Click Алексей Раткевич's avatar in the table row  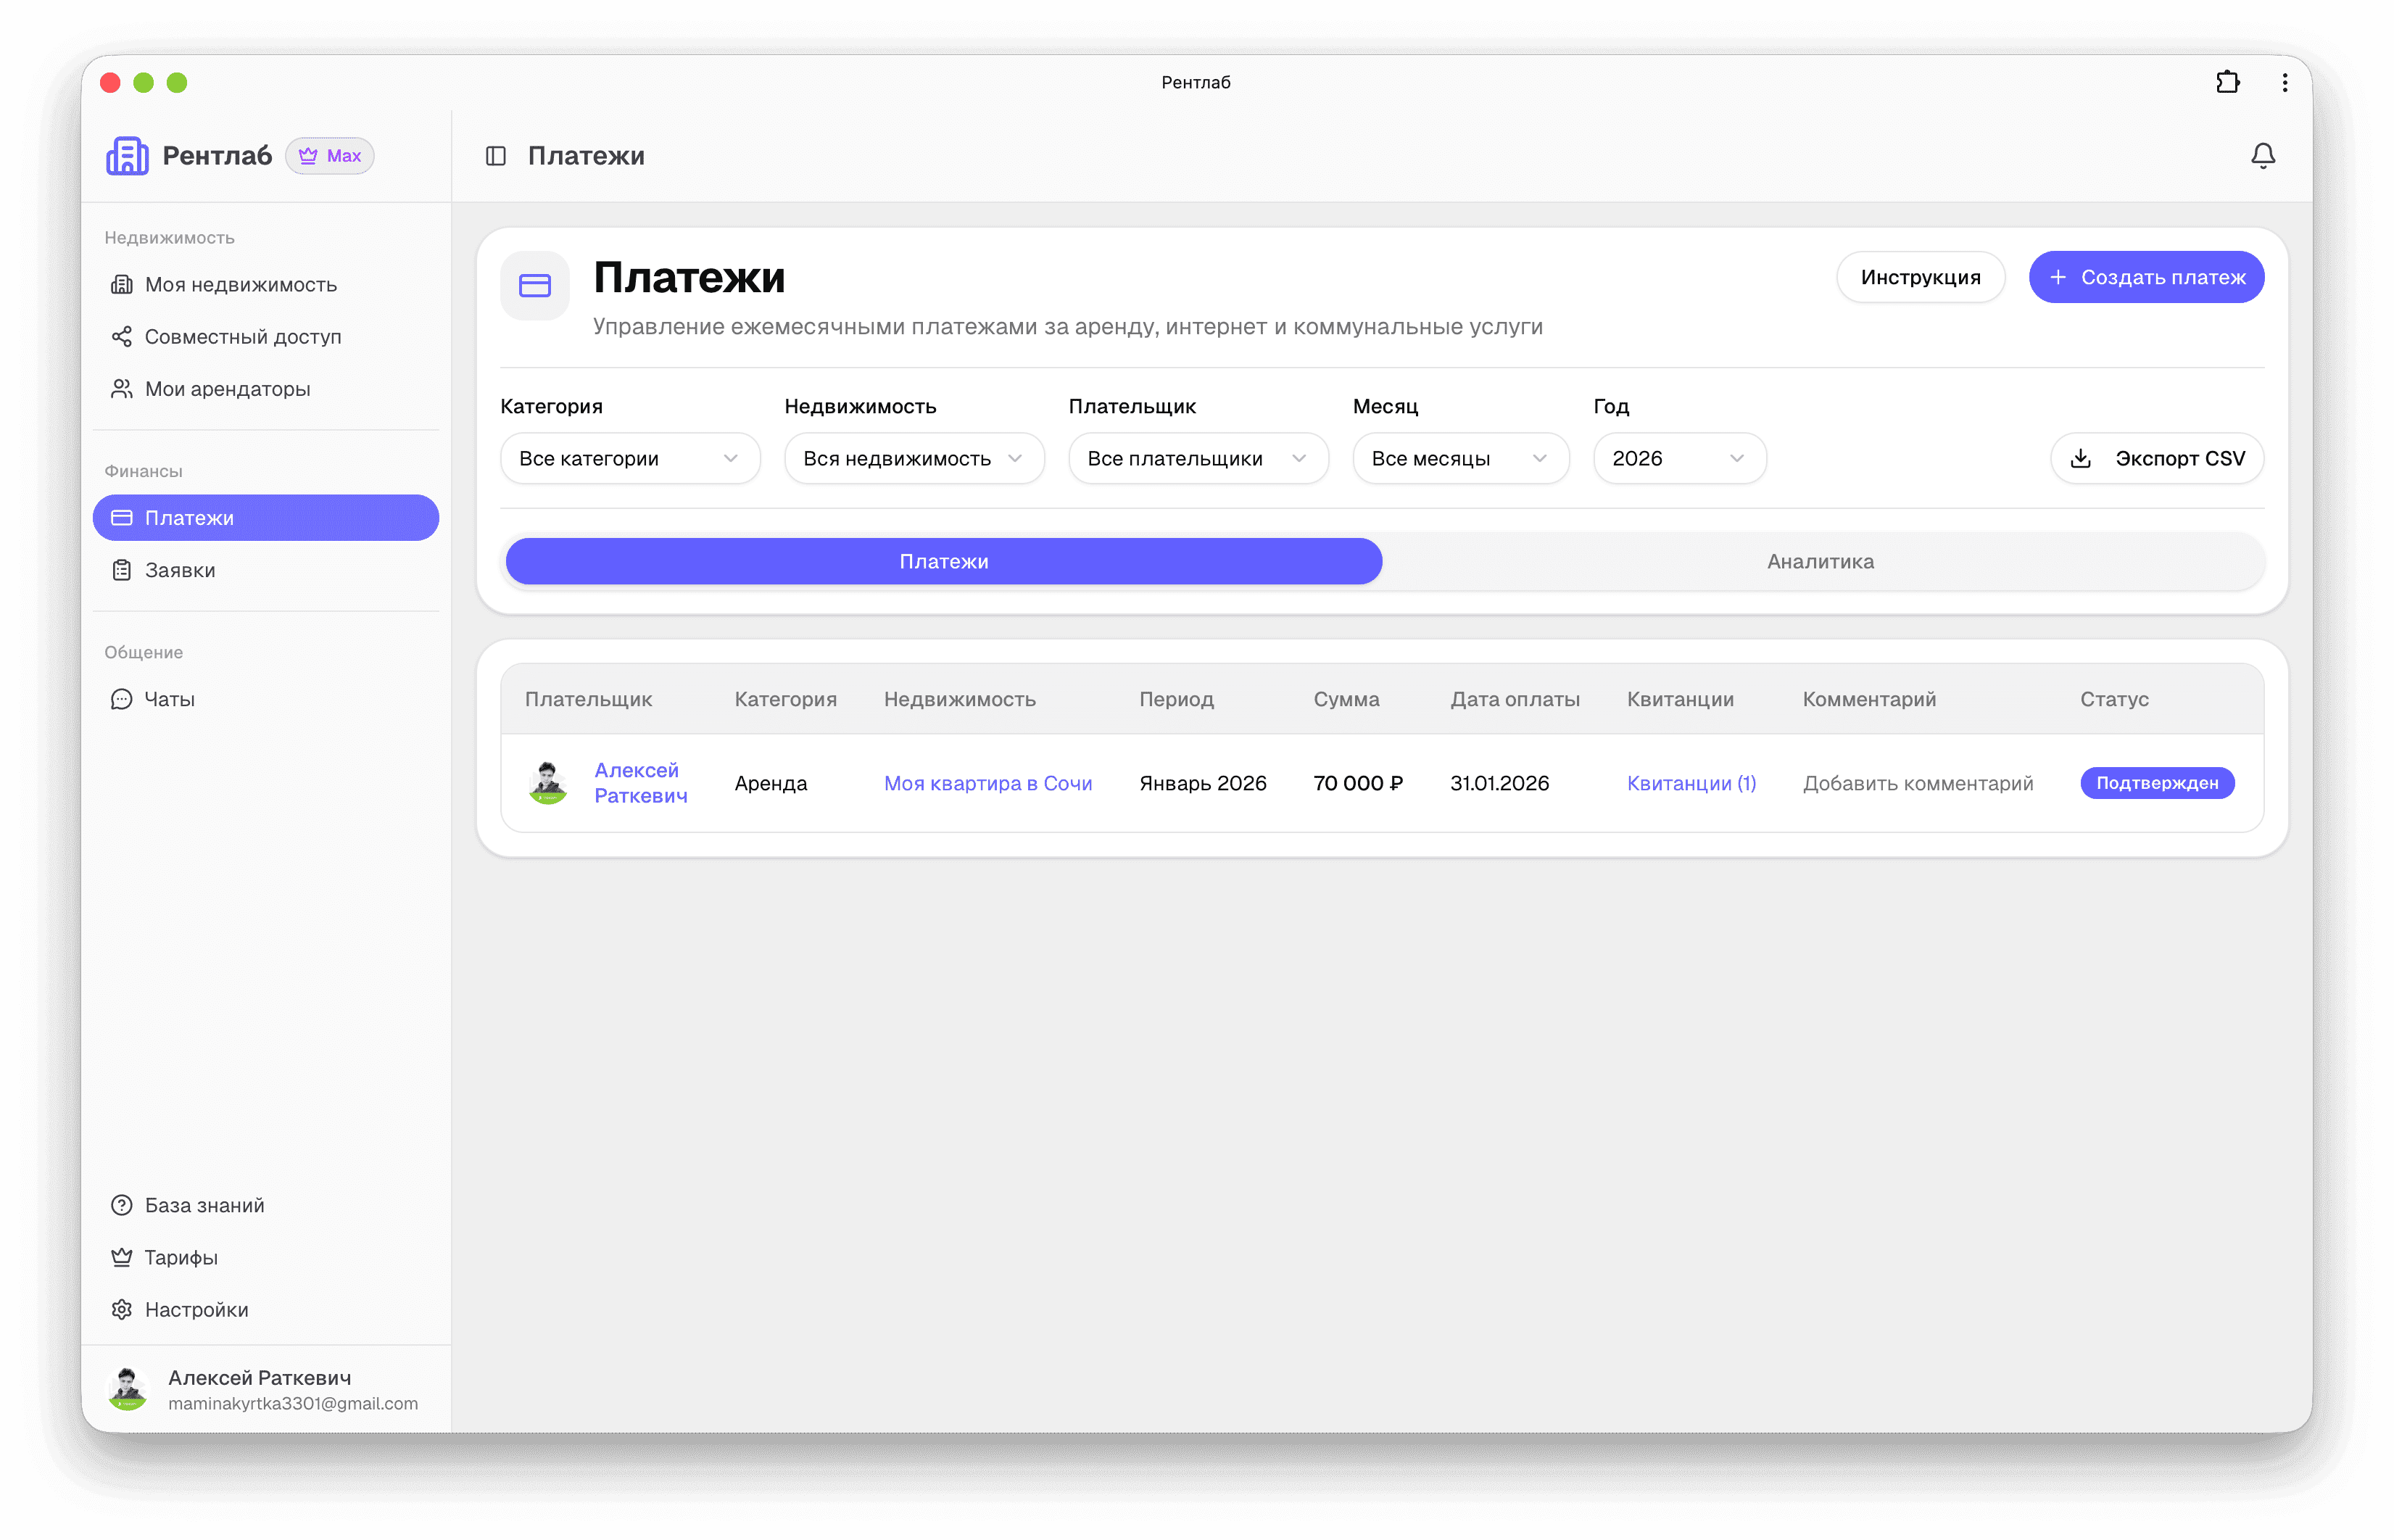[x=548, y=783]
